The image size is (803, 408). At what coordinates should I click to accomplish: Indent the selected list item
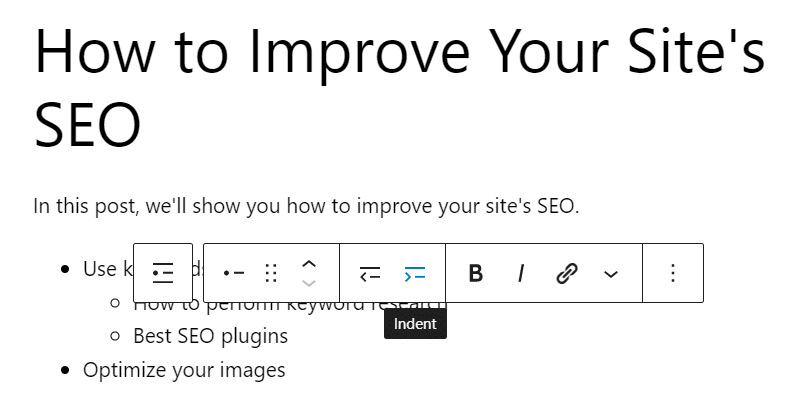pos(415,273)
